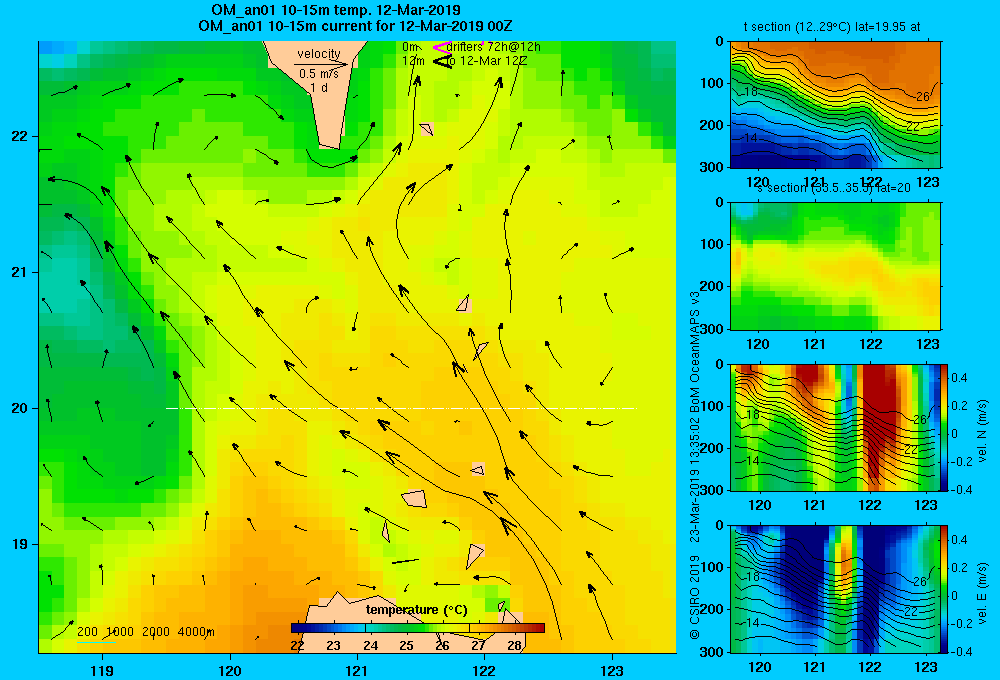Click 's section (33.5..35.5) lat=20' heading
The height and width of the screenshot is (680, 1000).
(833, 188)
